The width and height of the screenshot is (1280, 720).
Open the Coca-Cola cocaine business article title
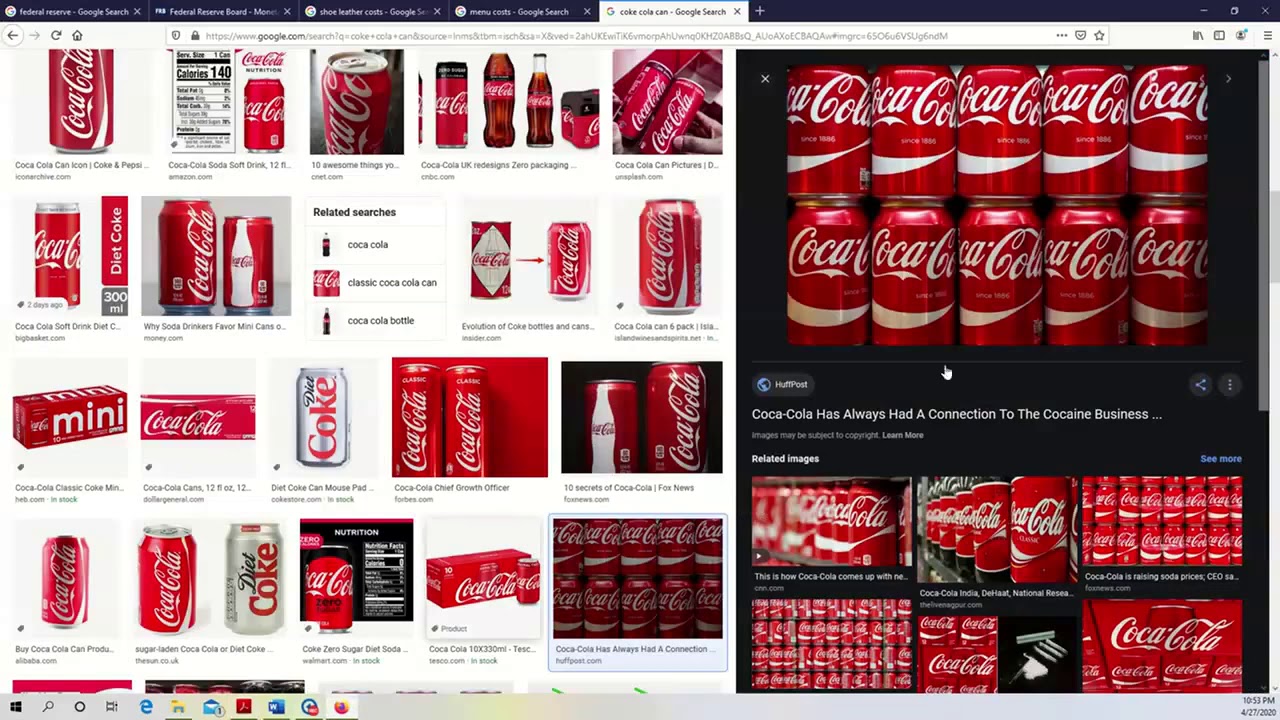pyautogui.click(x=957, y=414)
